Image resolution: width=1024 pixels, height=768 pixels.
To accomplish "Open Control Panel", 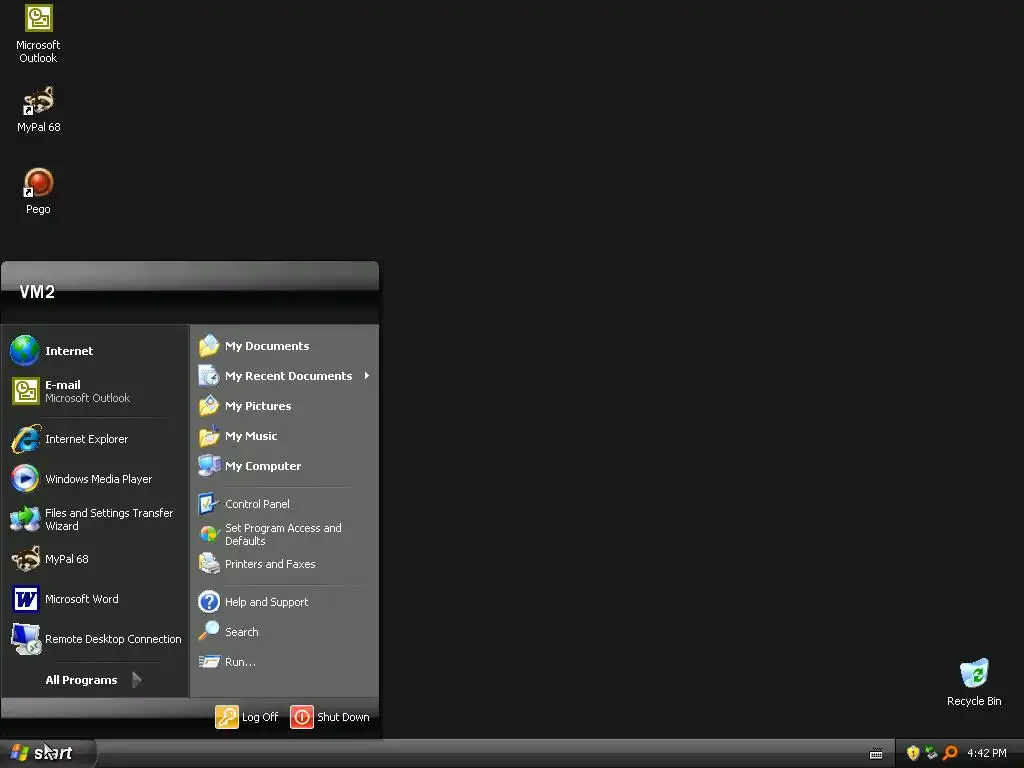I will click(285, 504).
